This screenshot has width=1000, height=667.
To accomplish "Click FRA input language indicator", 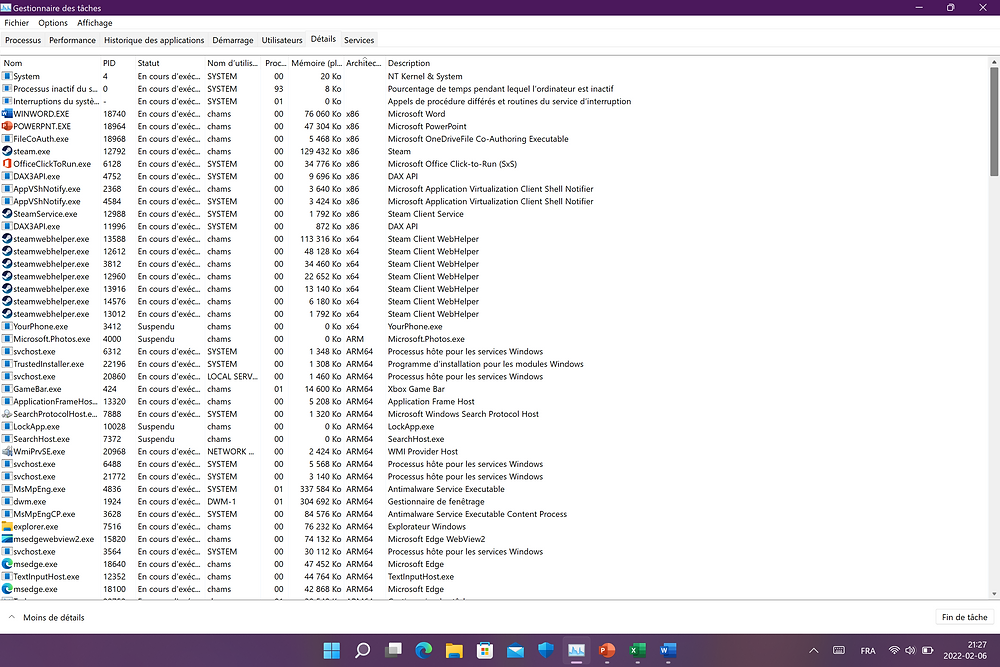I will tap(868, 650).
